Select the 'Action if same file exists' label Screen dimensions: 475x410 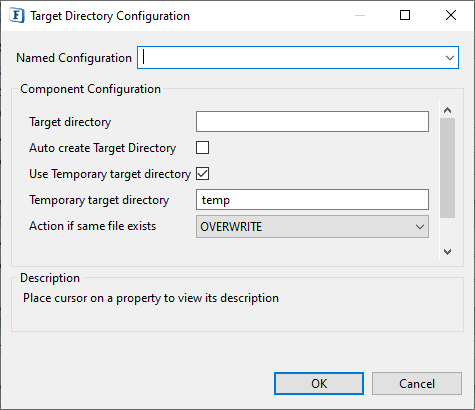tap(93, 226)
